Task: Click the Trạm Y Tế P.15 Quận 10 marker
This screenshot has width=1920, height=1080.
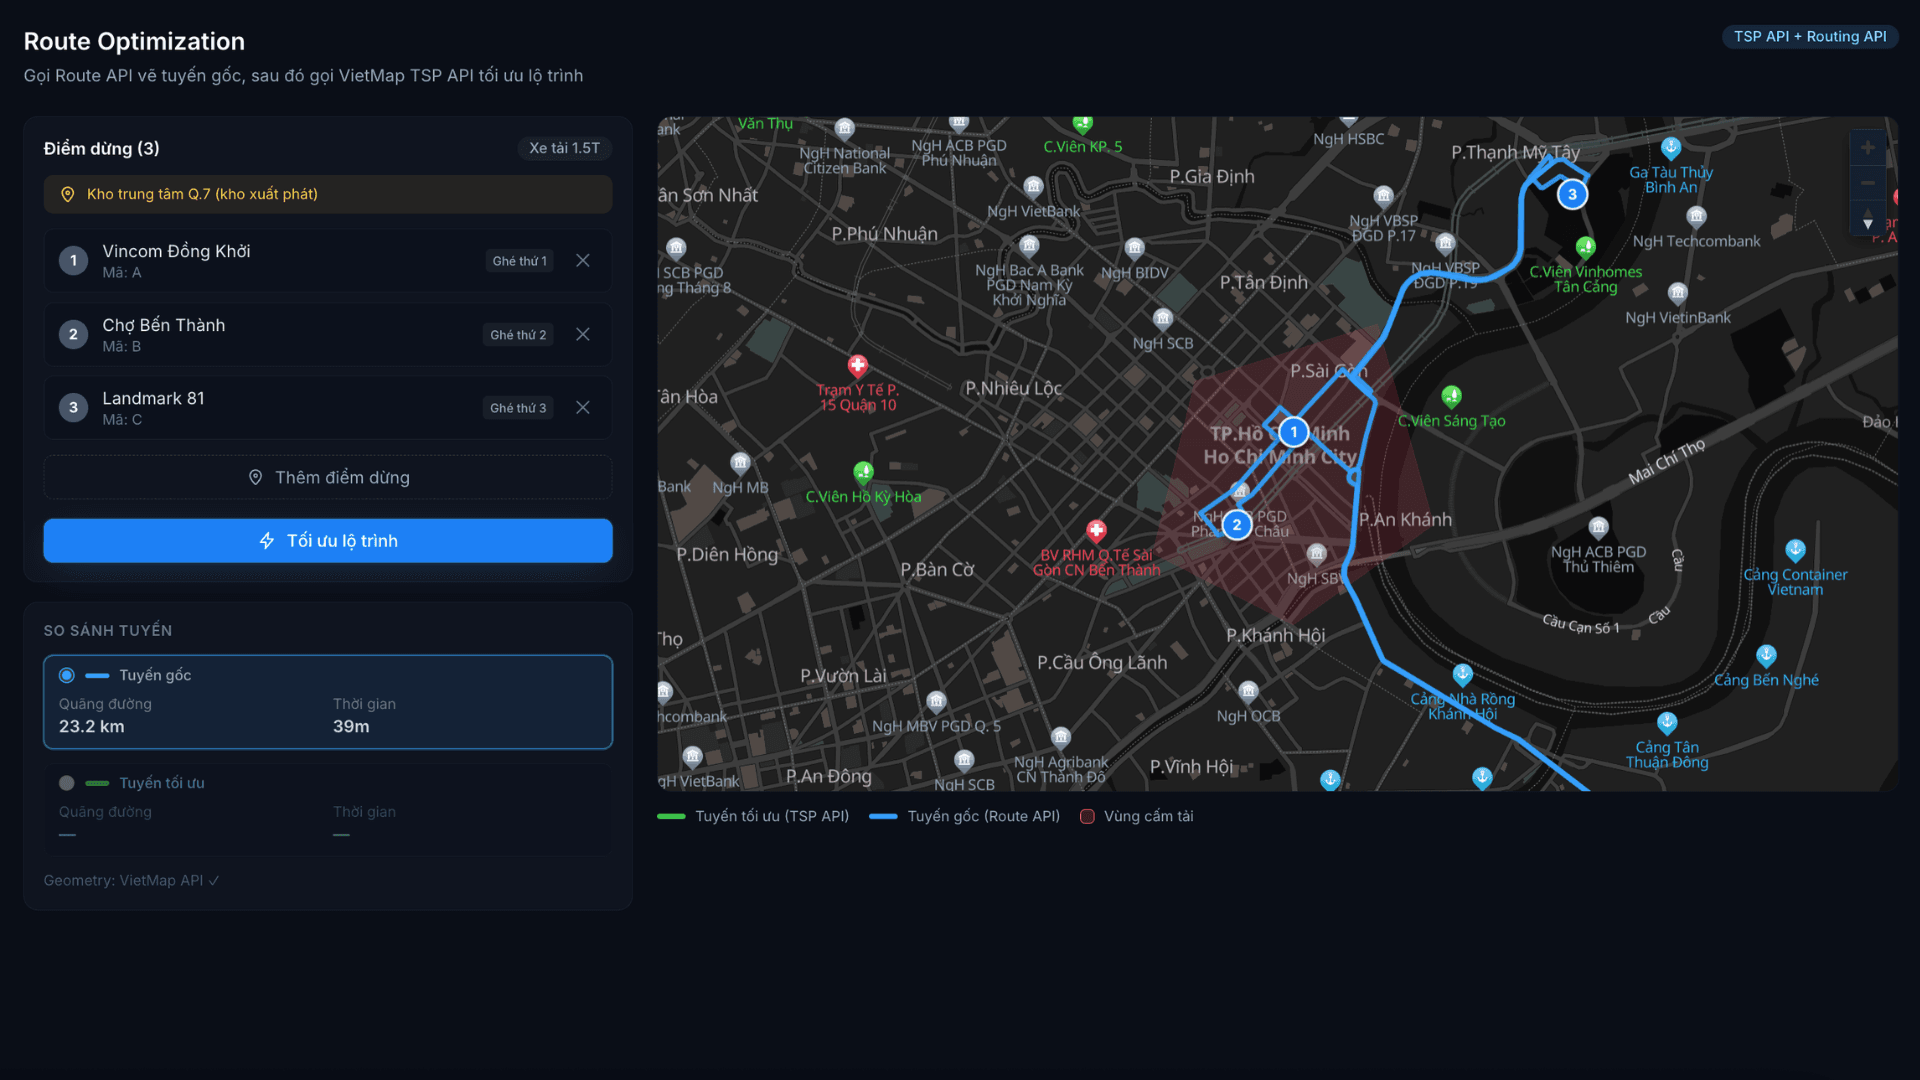Action: click(x=857, y=366)
